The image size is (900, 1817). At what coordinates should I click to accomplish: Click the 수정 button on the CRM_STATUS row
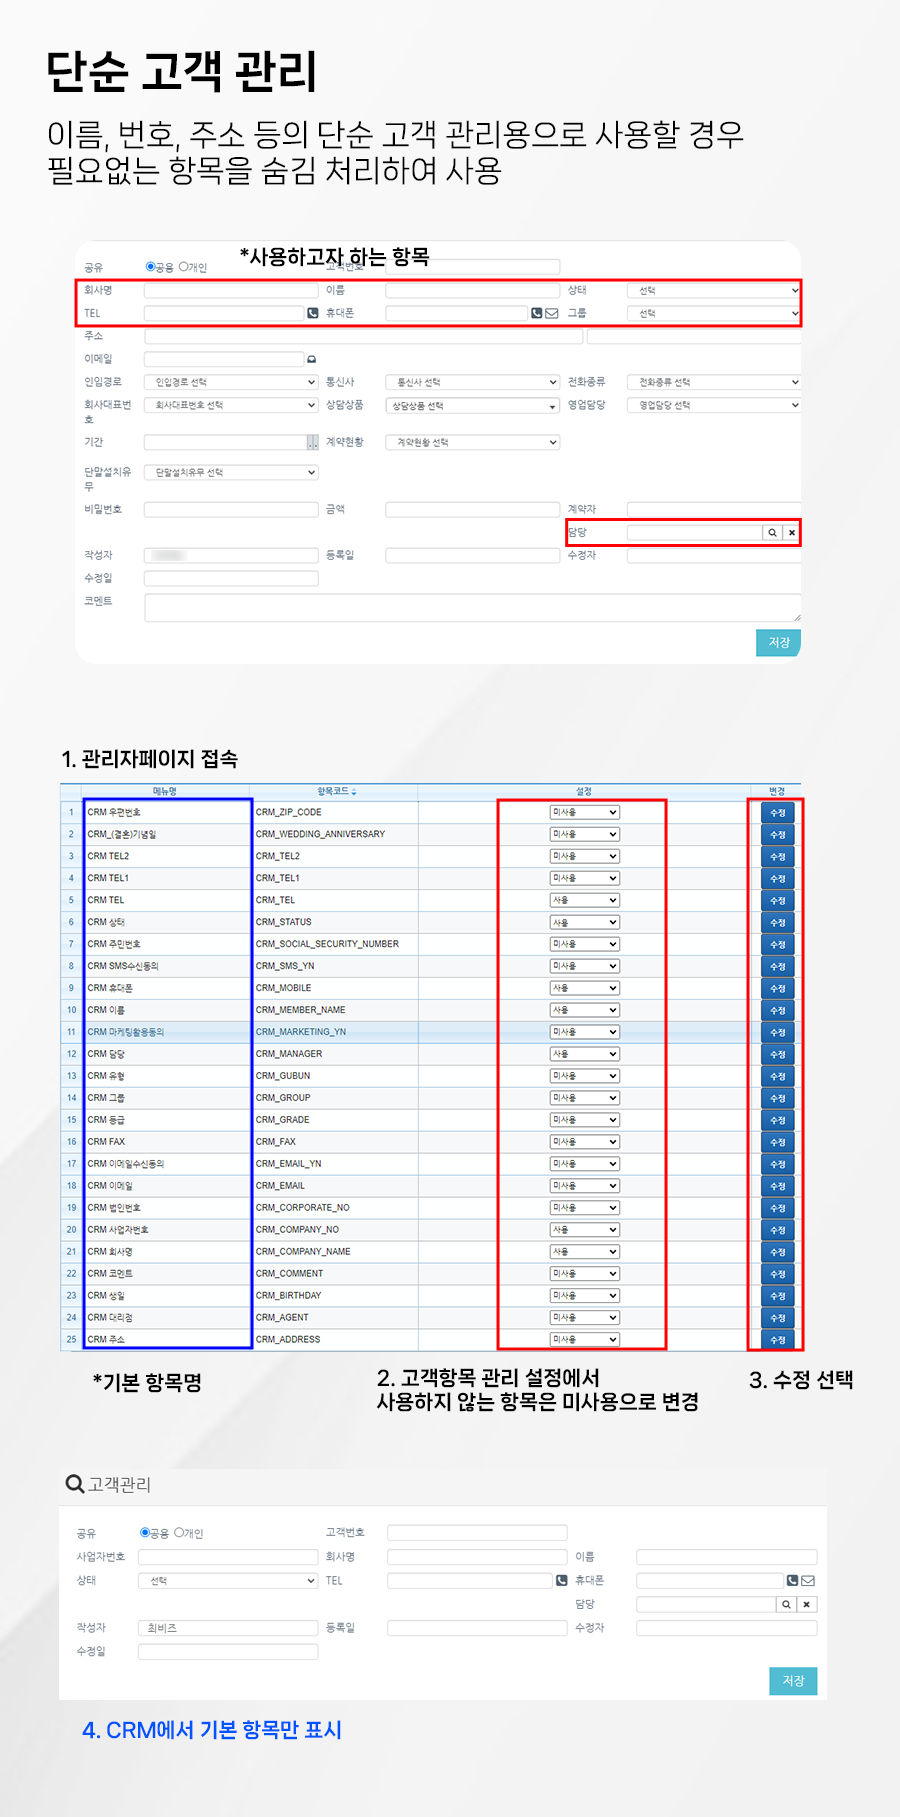778,923
